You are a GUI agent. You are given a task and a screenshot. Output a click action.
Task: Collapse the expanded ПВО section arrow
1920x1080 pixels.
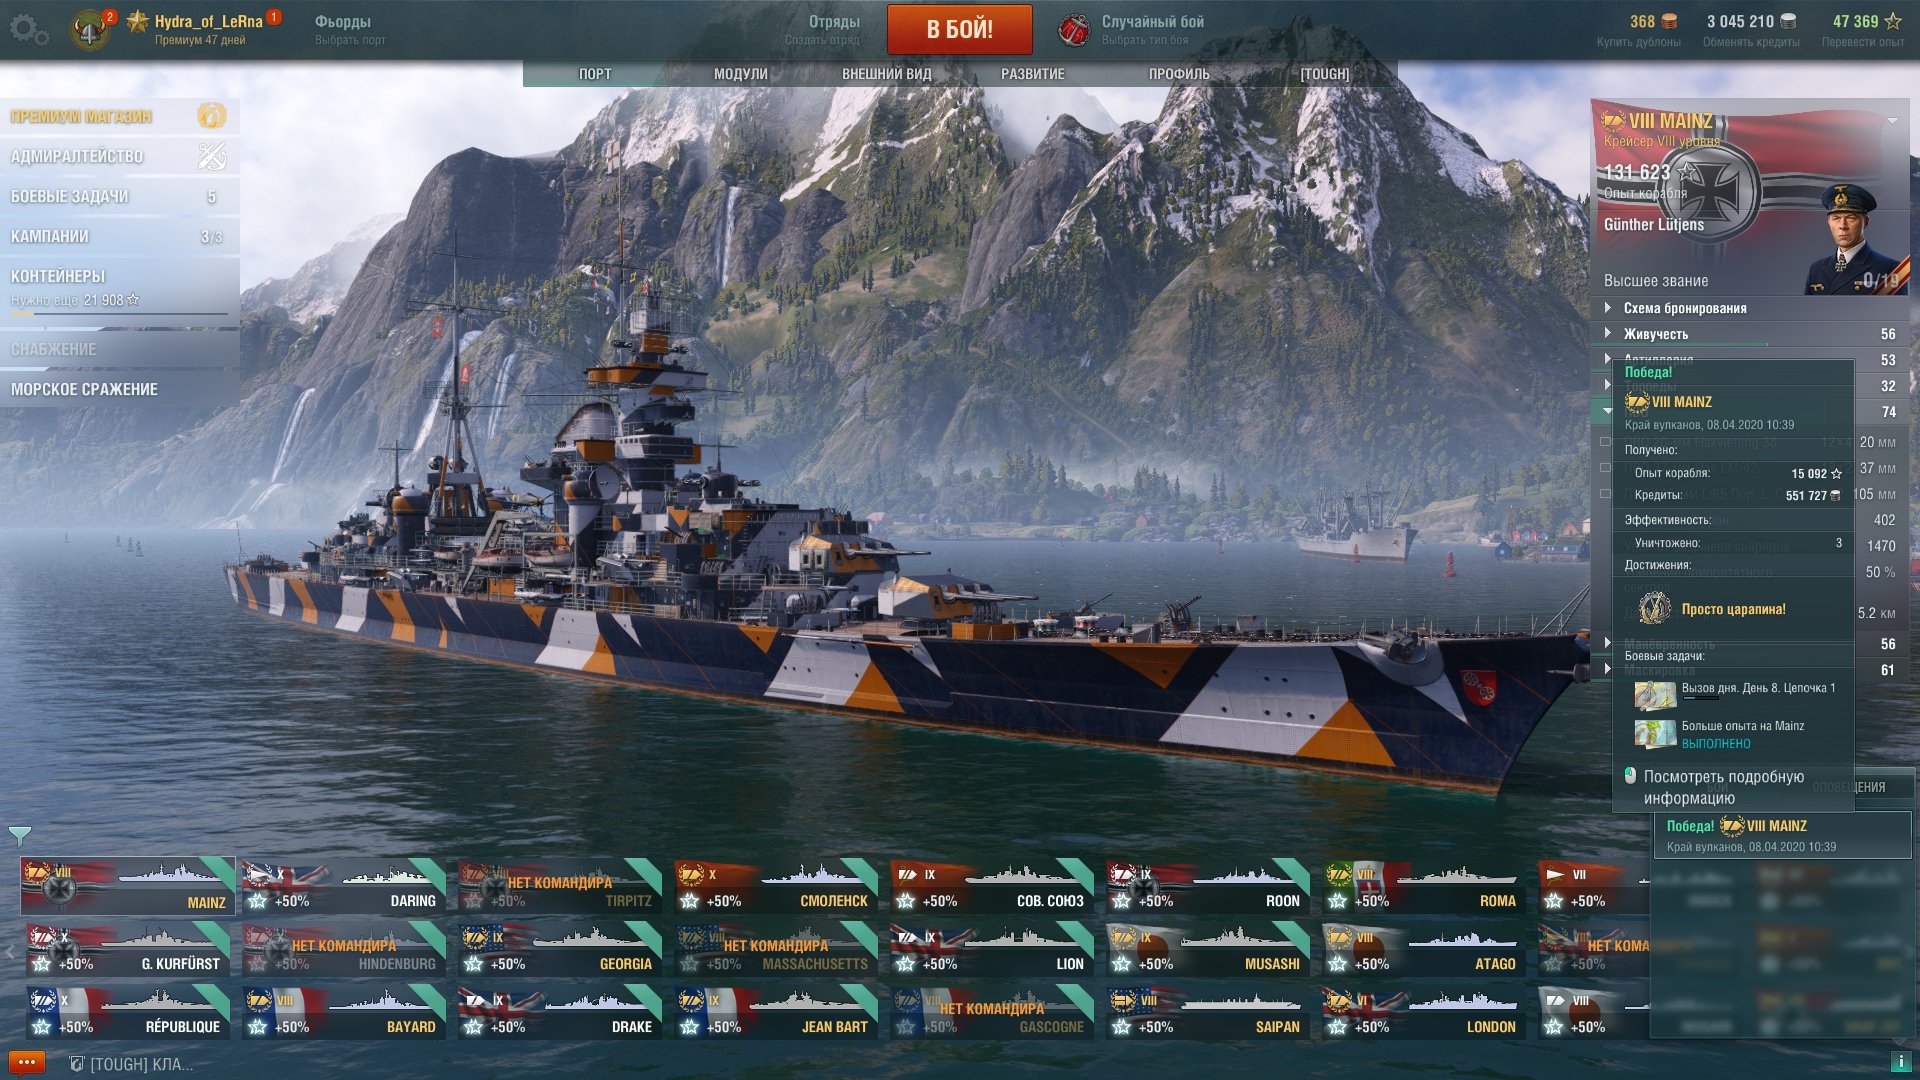pos(1607,411)
